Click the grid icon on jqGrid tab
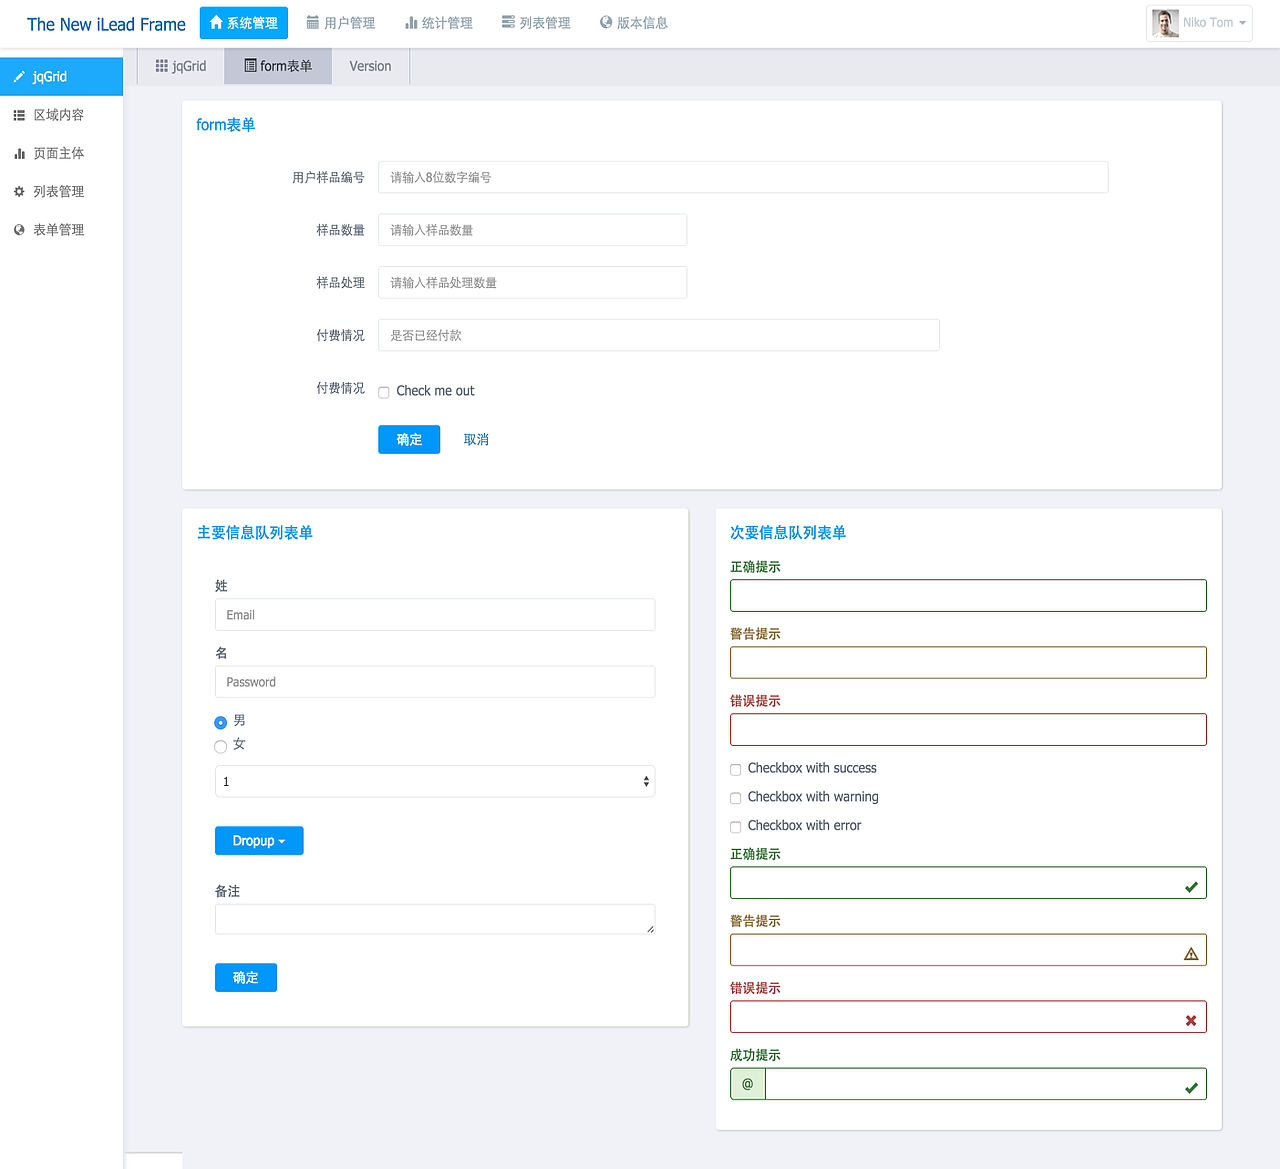The height and width of the screenshot is (1169, 1280). [162, 66]
